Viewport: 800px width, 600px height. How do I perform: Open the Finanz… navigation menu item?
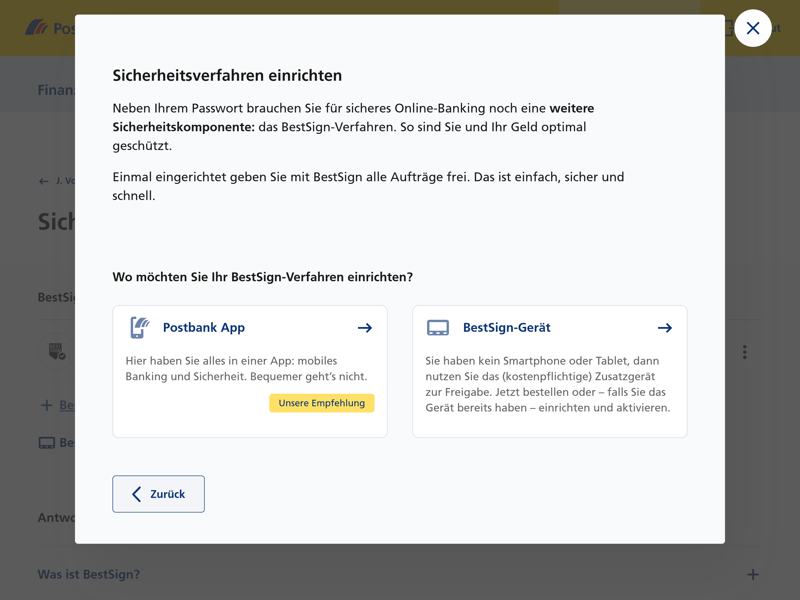click(x=56, y=90)
